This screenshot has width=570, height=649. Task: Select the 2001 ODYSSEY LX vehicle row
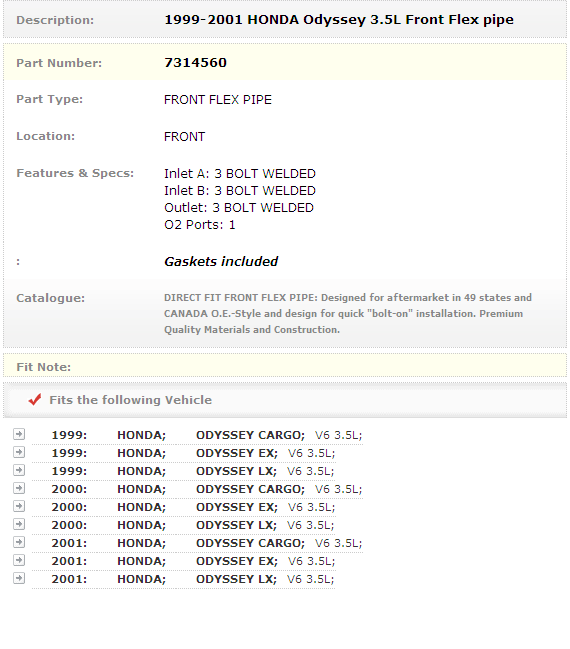click(x=184, y=579)
